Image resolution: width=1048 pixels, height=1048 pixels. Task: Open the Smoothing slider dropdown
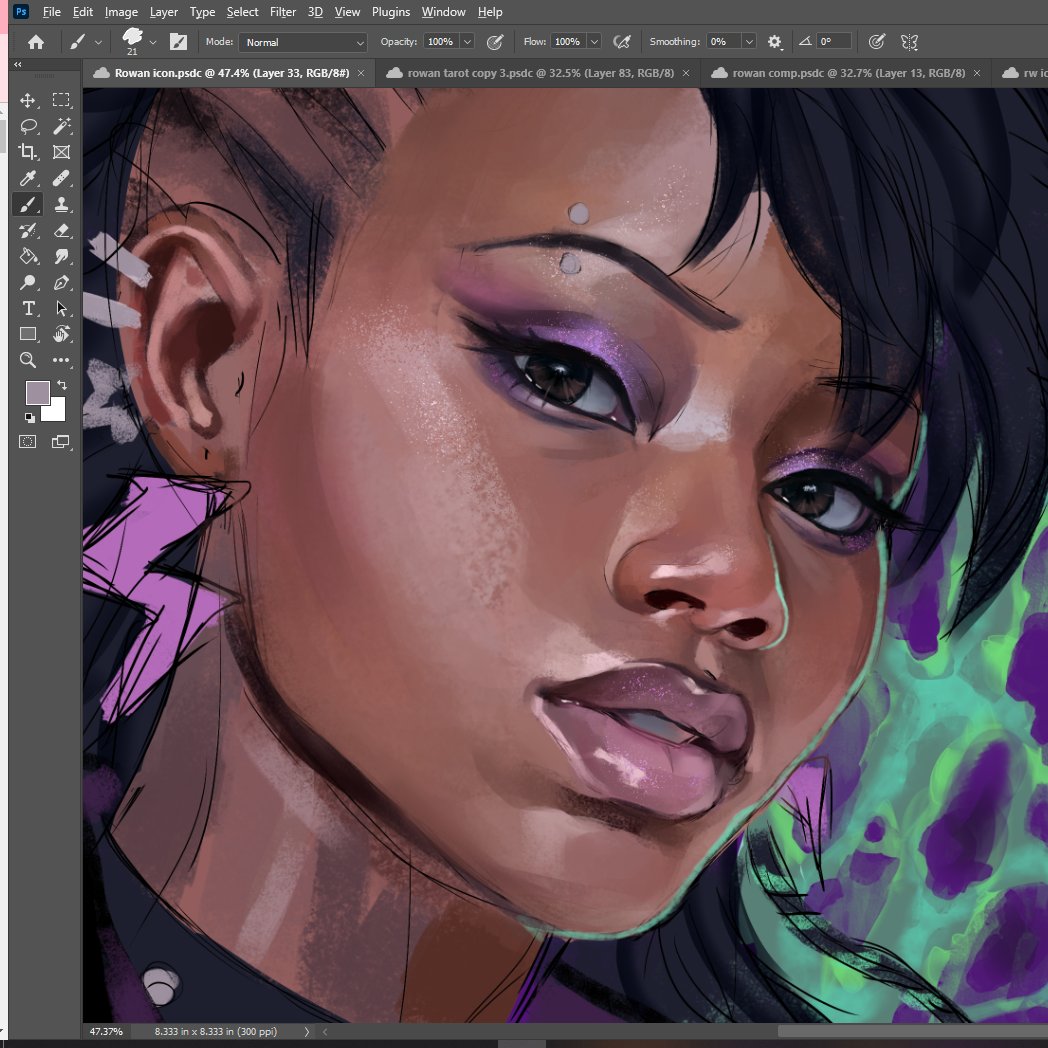coord(749,41)
